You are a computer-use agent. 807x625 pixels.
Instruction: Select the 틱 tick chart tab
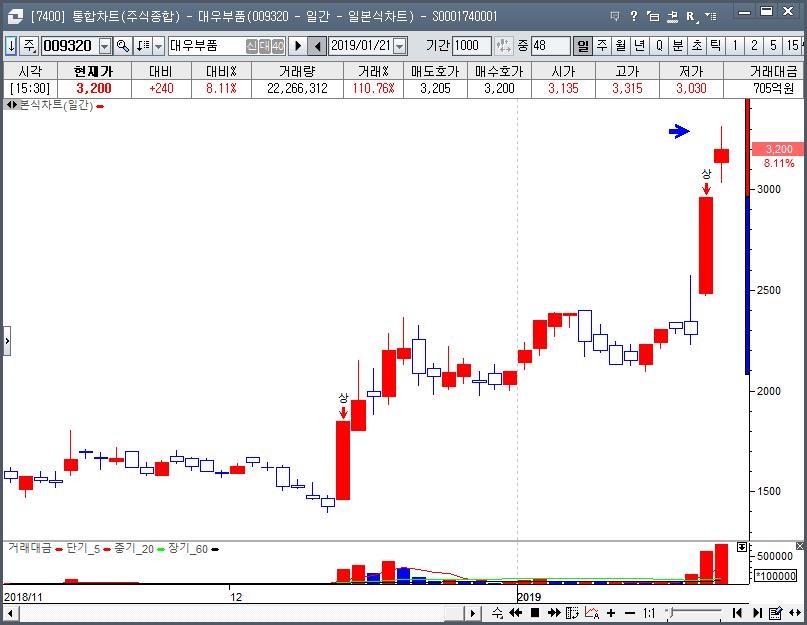click(715, 46)
